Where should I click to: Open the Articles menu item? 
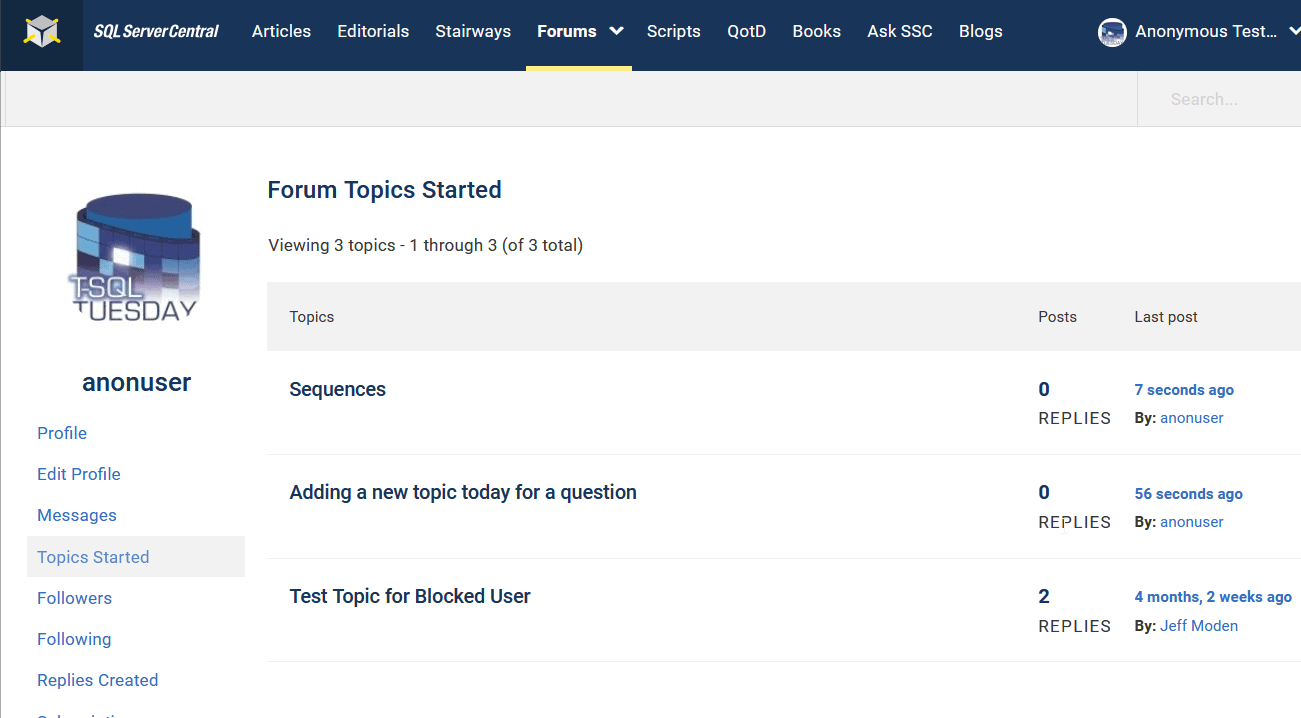click(x=281, y=32)
